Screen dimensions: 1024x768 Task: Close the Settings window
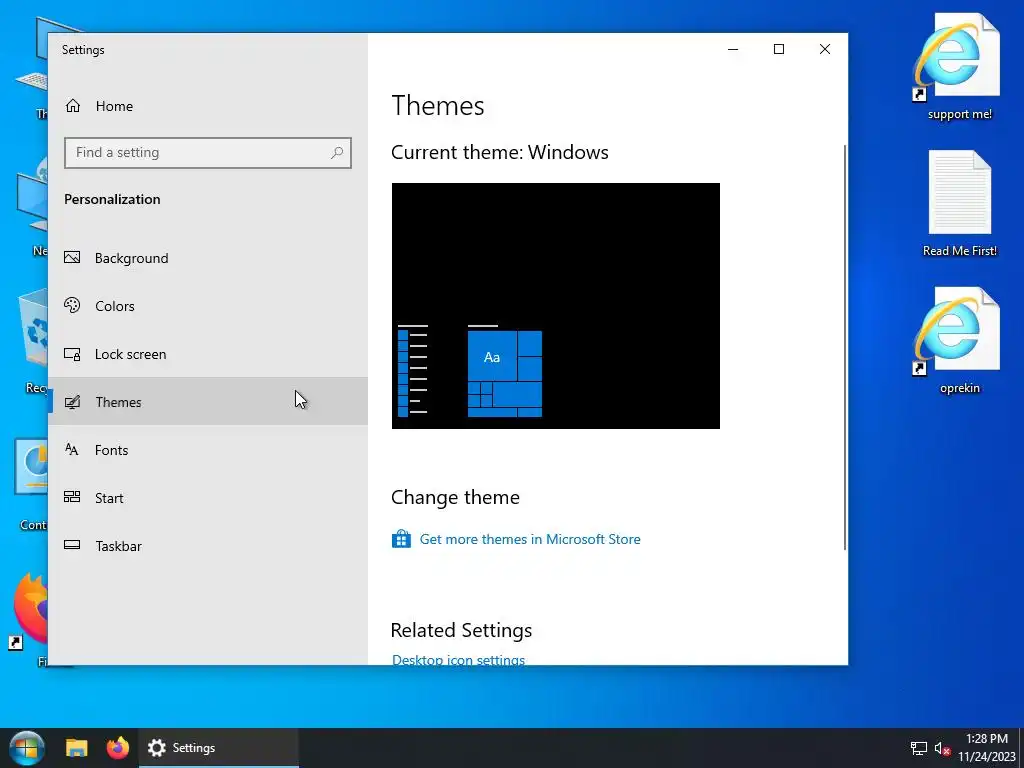(x=825, y=49)
